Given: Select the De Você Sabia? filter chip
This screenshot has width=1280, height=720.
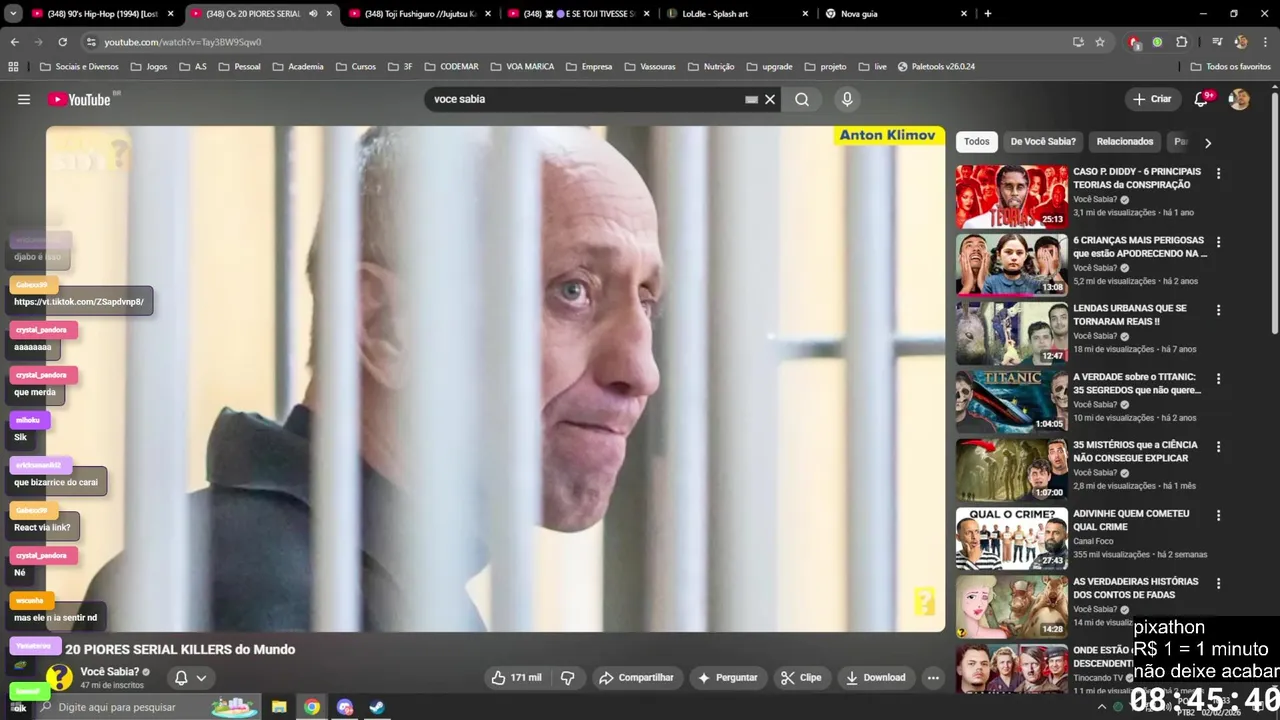Looking at the screenshot, I should tap(1043, 142).
